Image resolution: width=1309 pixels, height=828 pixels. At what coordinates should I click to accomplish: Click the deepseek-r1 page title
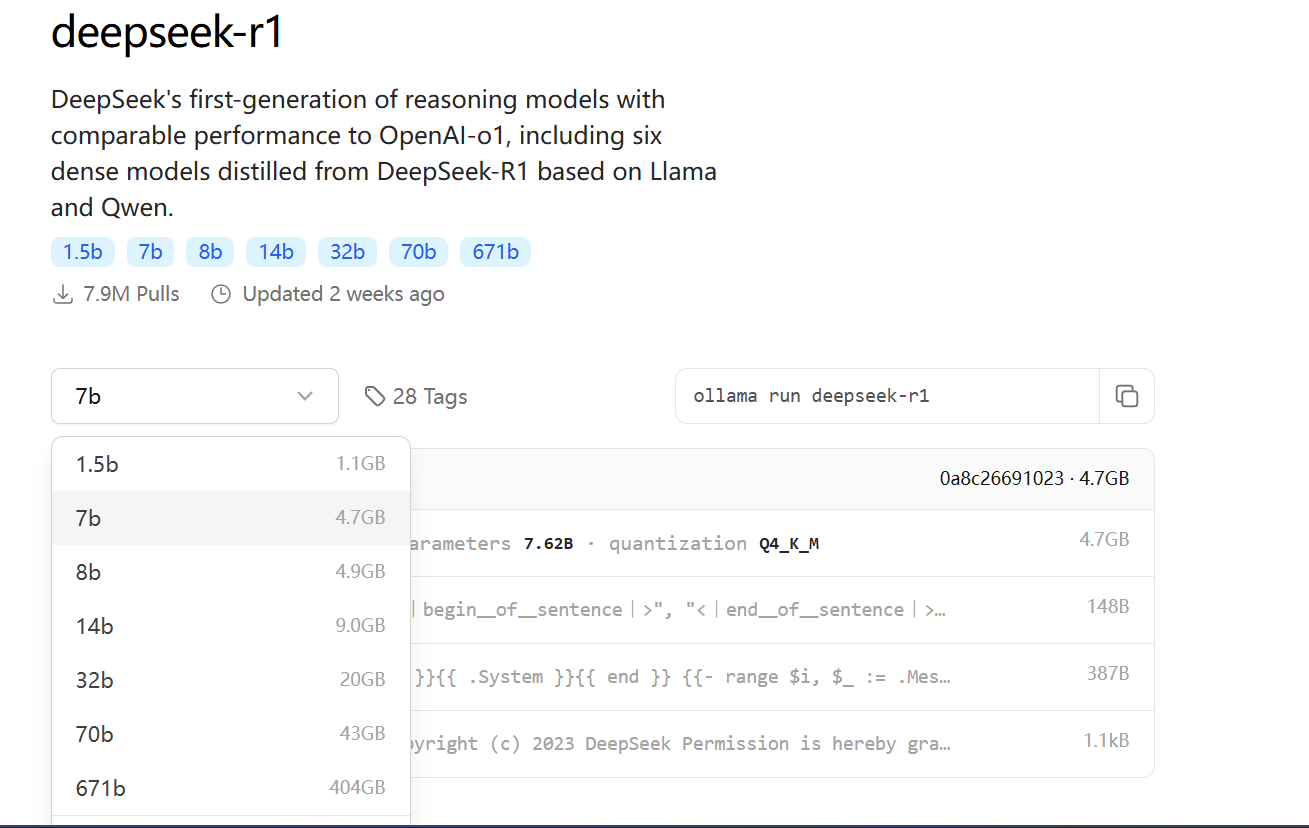point(166,33)
